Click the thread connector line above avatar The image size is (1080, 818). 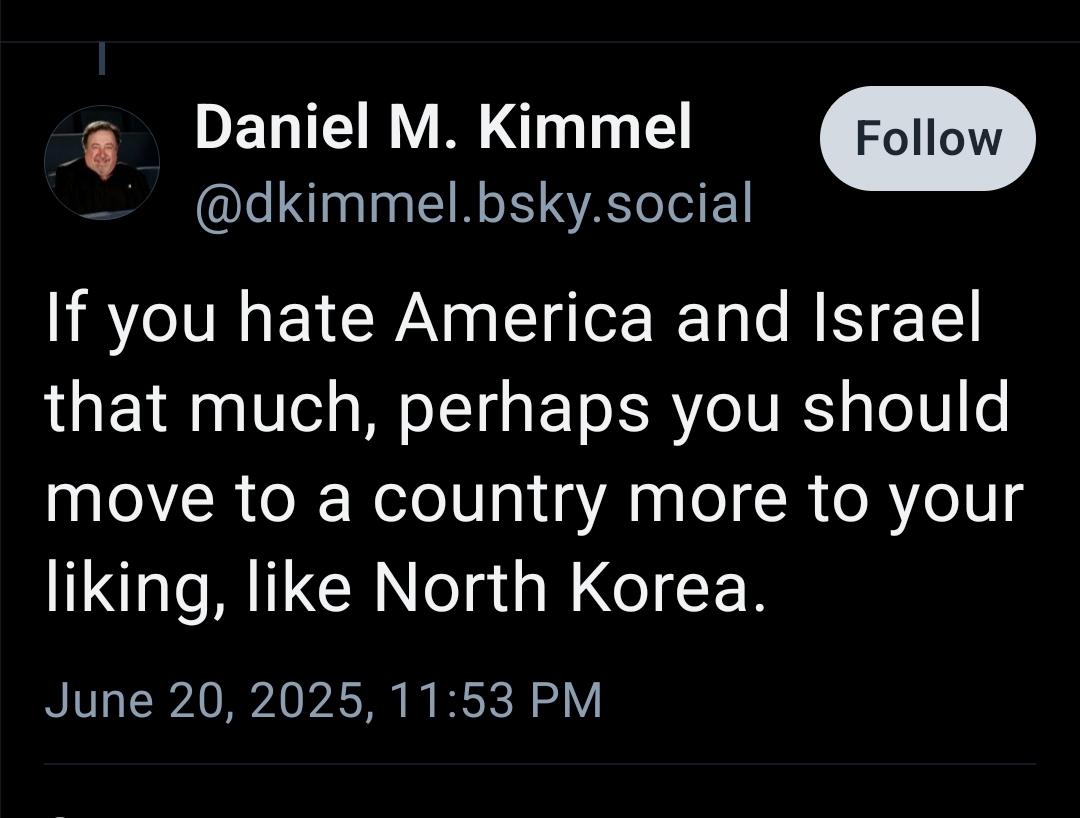pyautogui.click(x=102, y=58)
